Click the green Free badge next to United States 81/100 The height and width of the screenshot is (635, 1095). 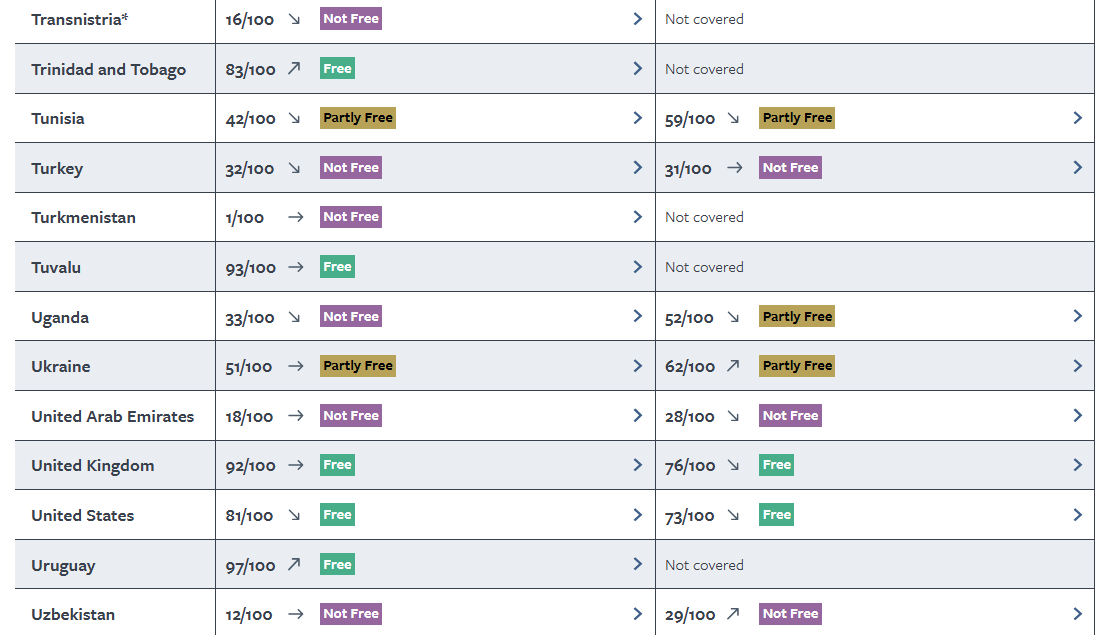[x=337, y=515]
